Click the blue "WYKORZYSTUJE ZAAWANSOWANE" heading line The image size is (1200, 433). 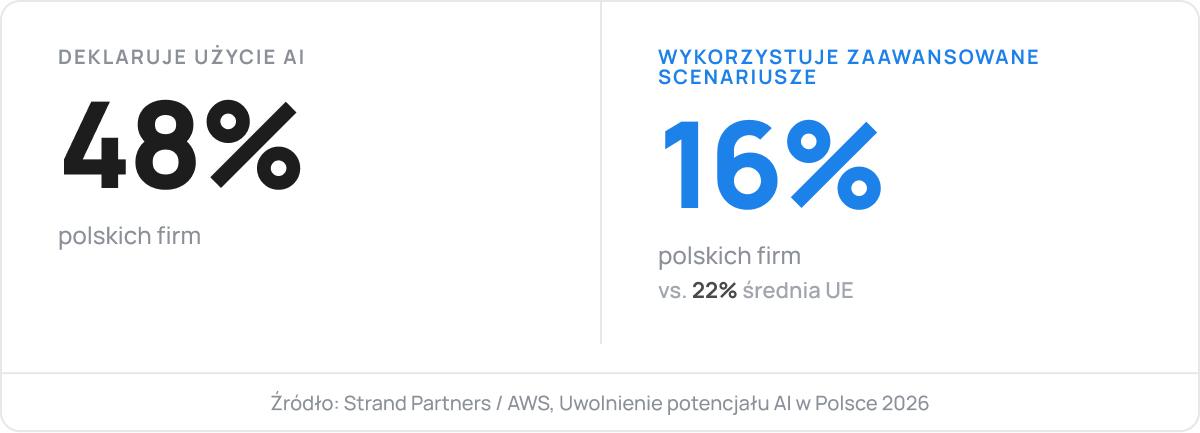849,56
